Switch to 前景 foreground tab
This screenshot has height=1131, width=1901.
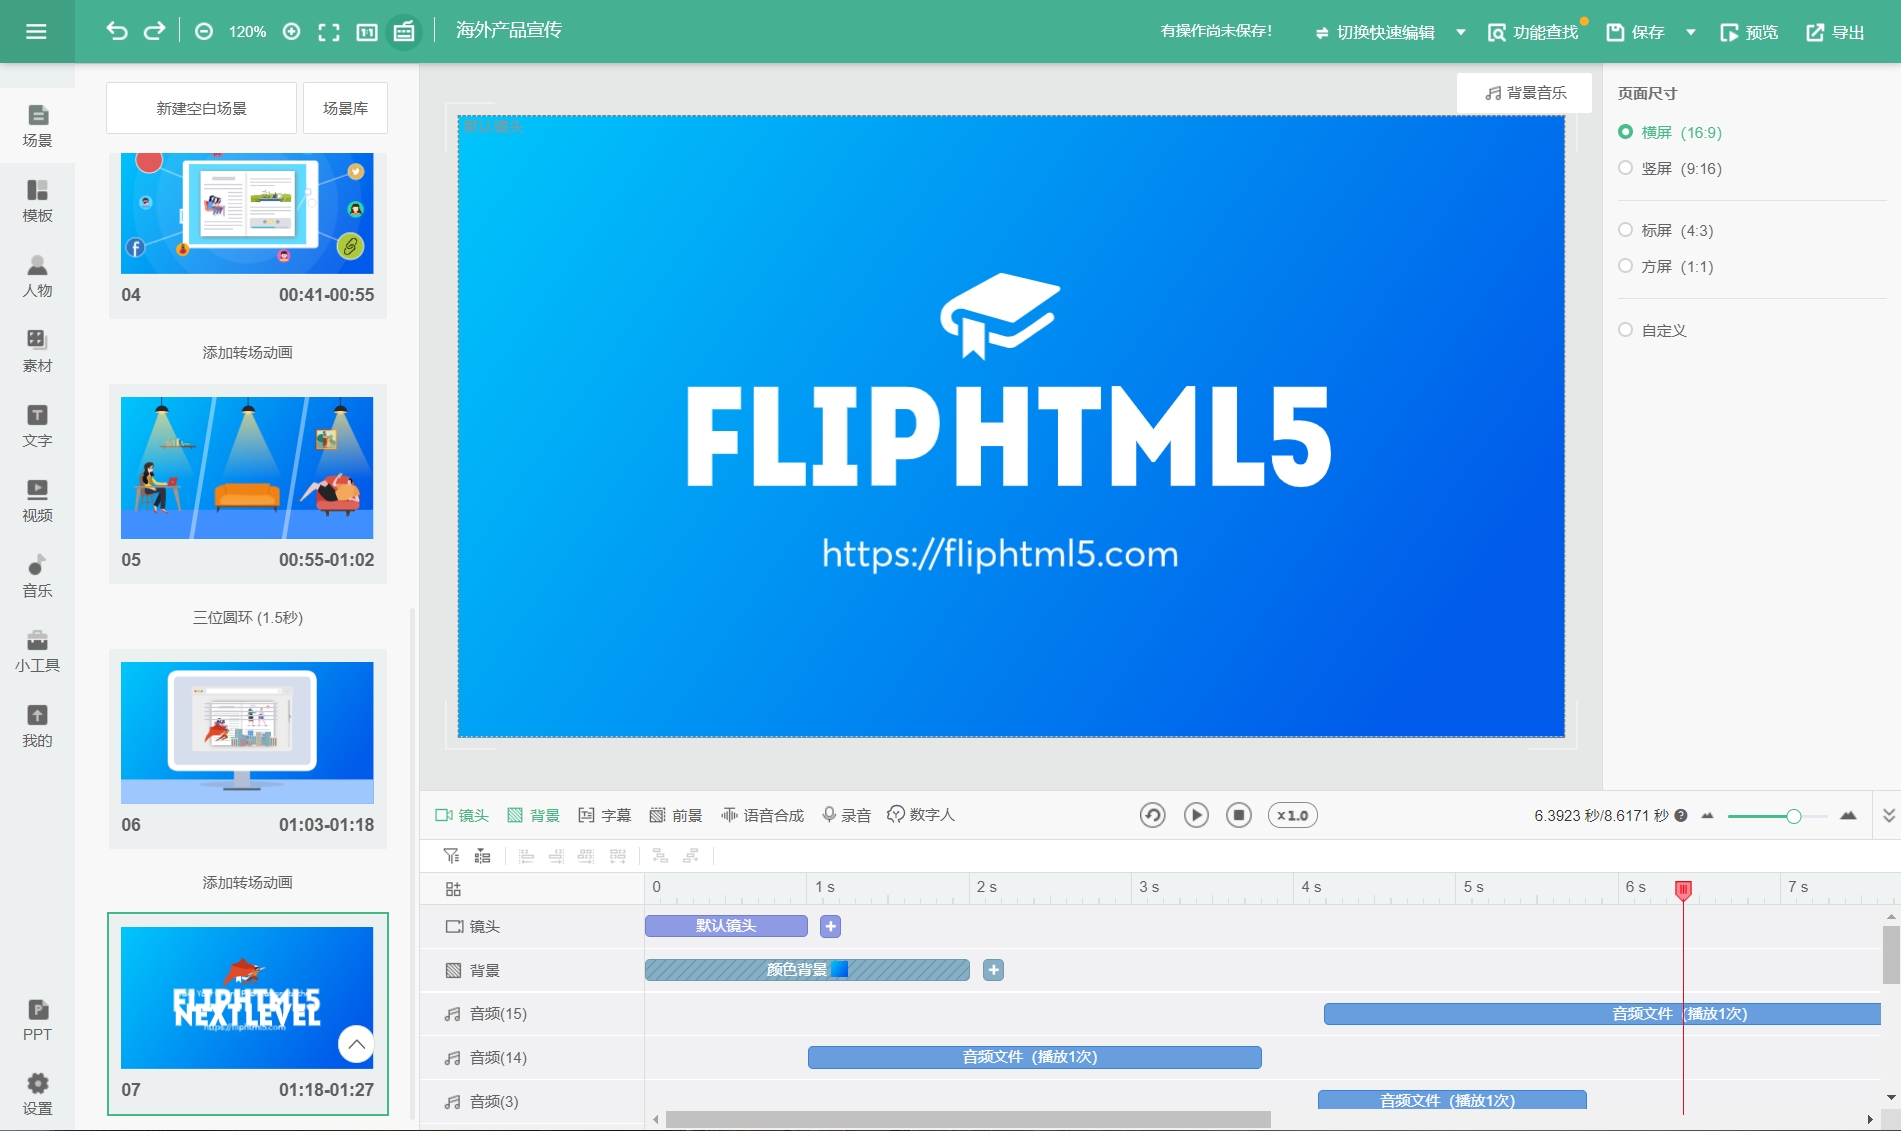coord(676,816)
